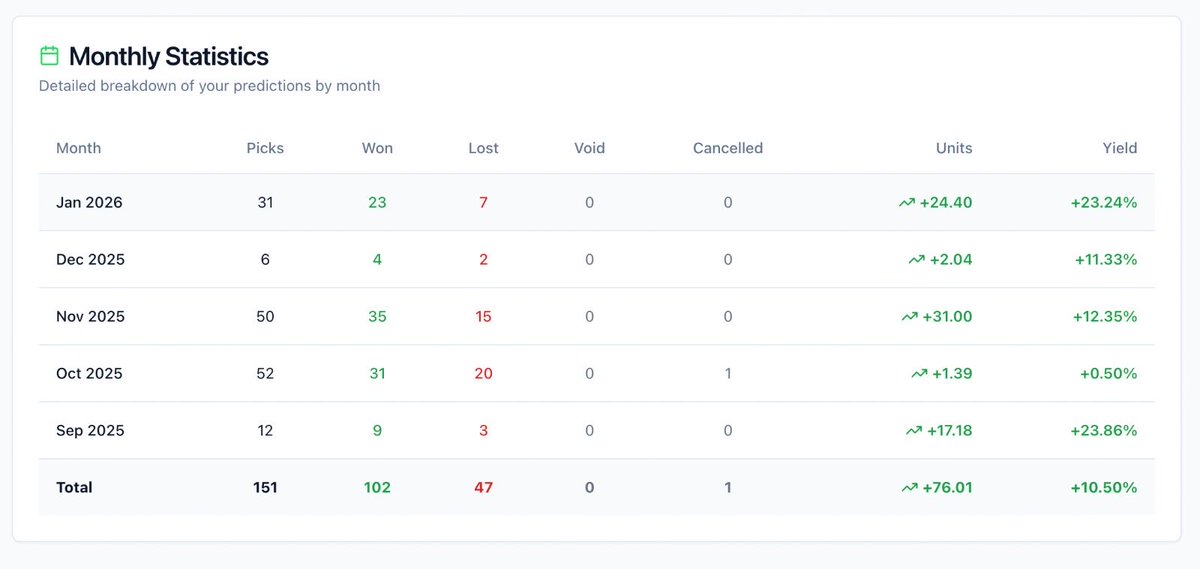Click won value 9 in Sep 2025 row

(x=377, y=430)
